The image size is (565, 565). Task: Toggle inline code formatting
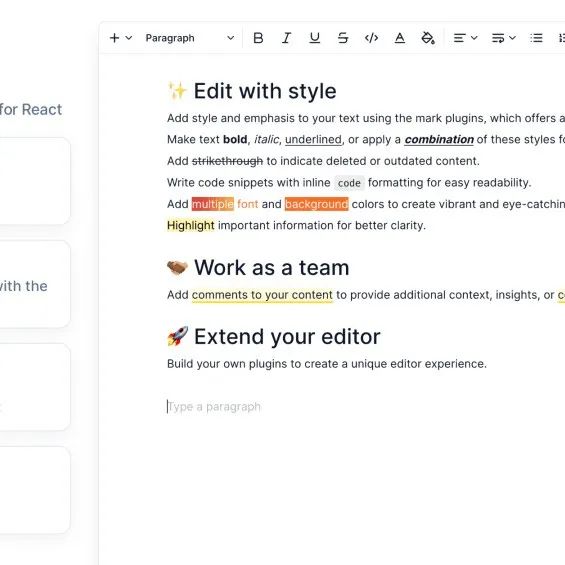coord(371,38)
